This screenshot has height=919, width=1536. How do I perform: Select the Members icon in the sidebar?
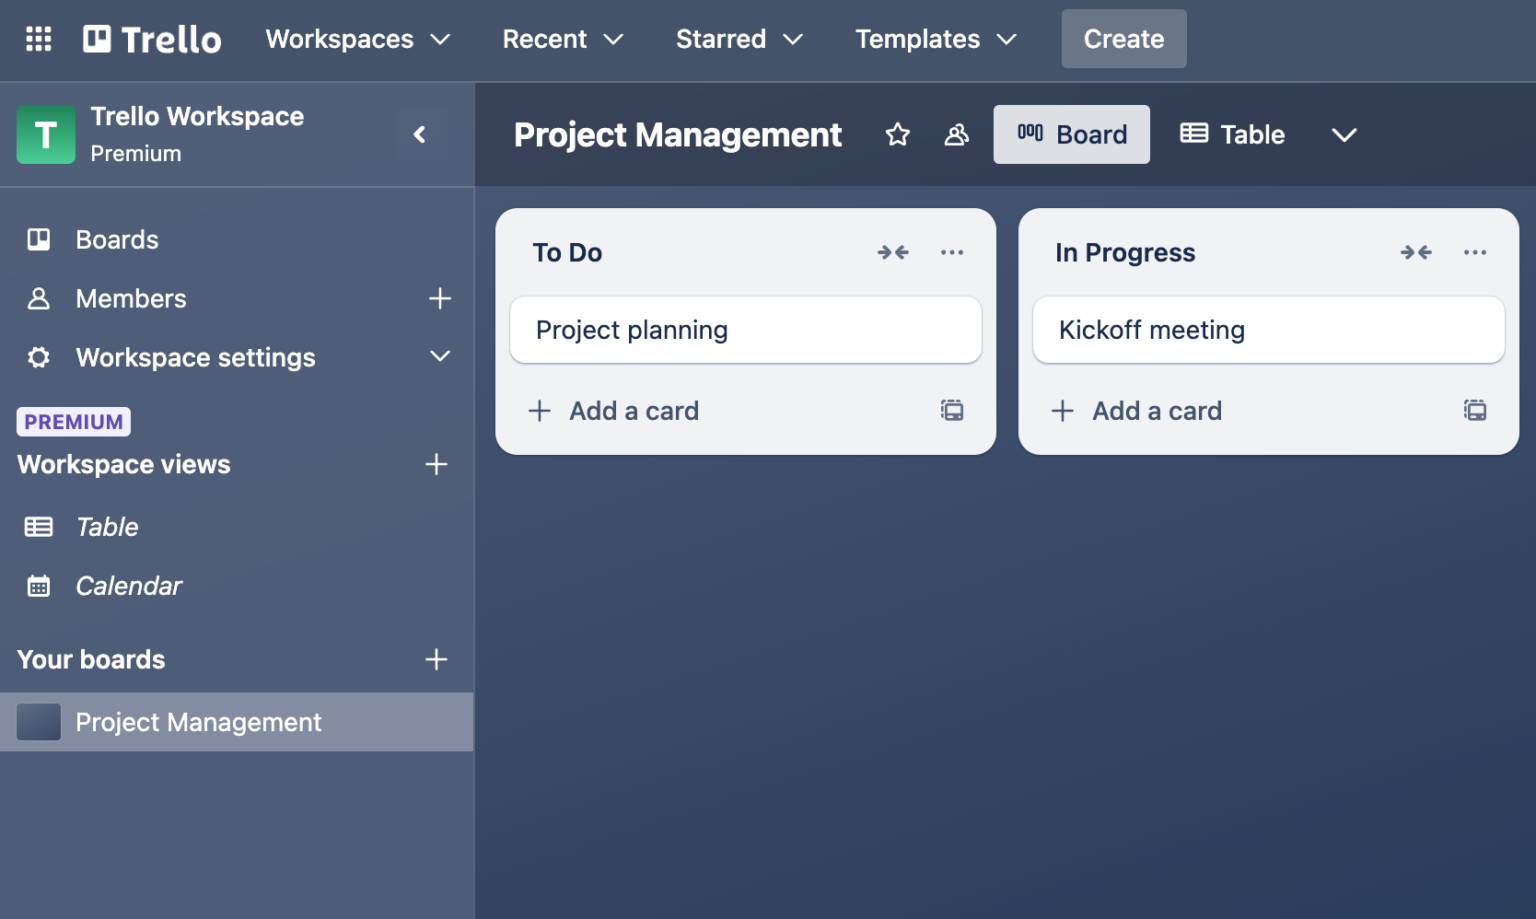point(38,298)
